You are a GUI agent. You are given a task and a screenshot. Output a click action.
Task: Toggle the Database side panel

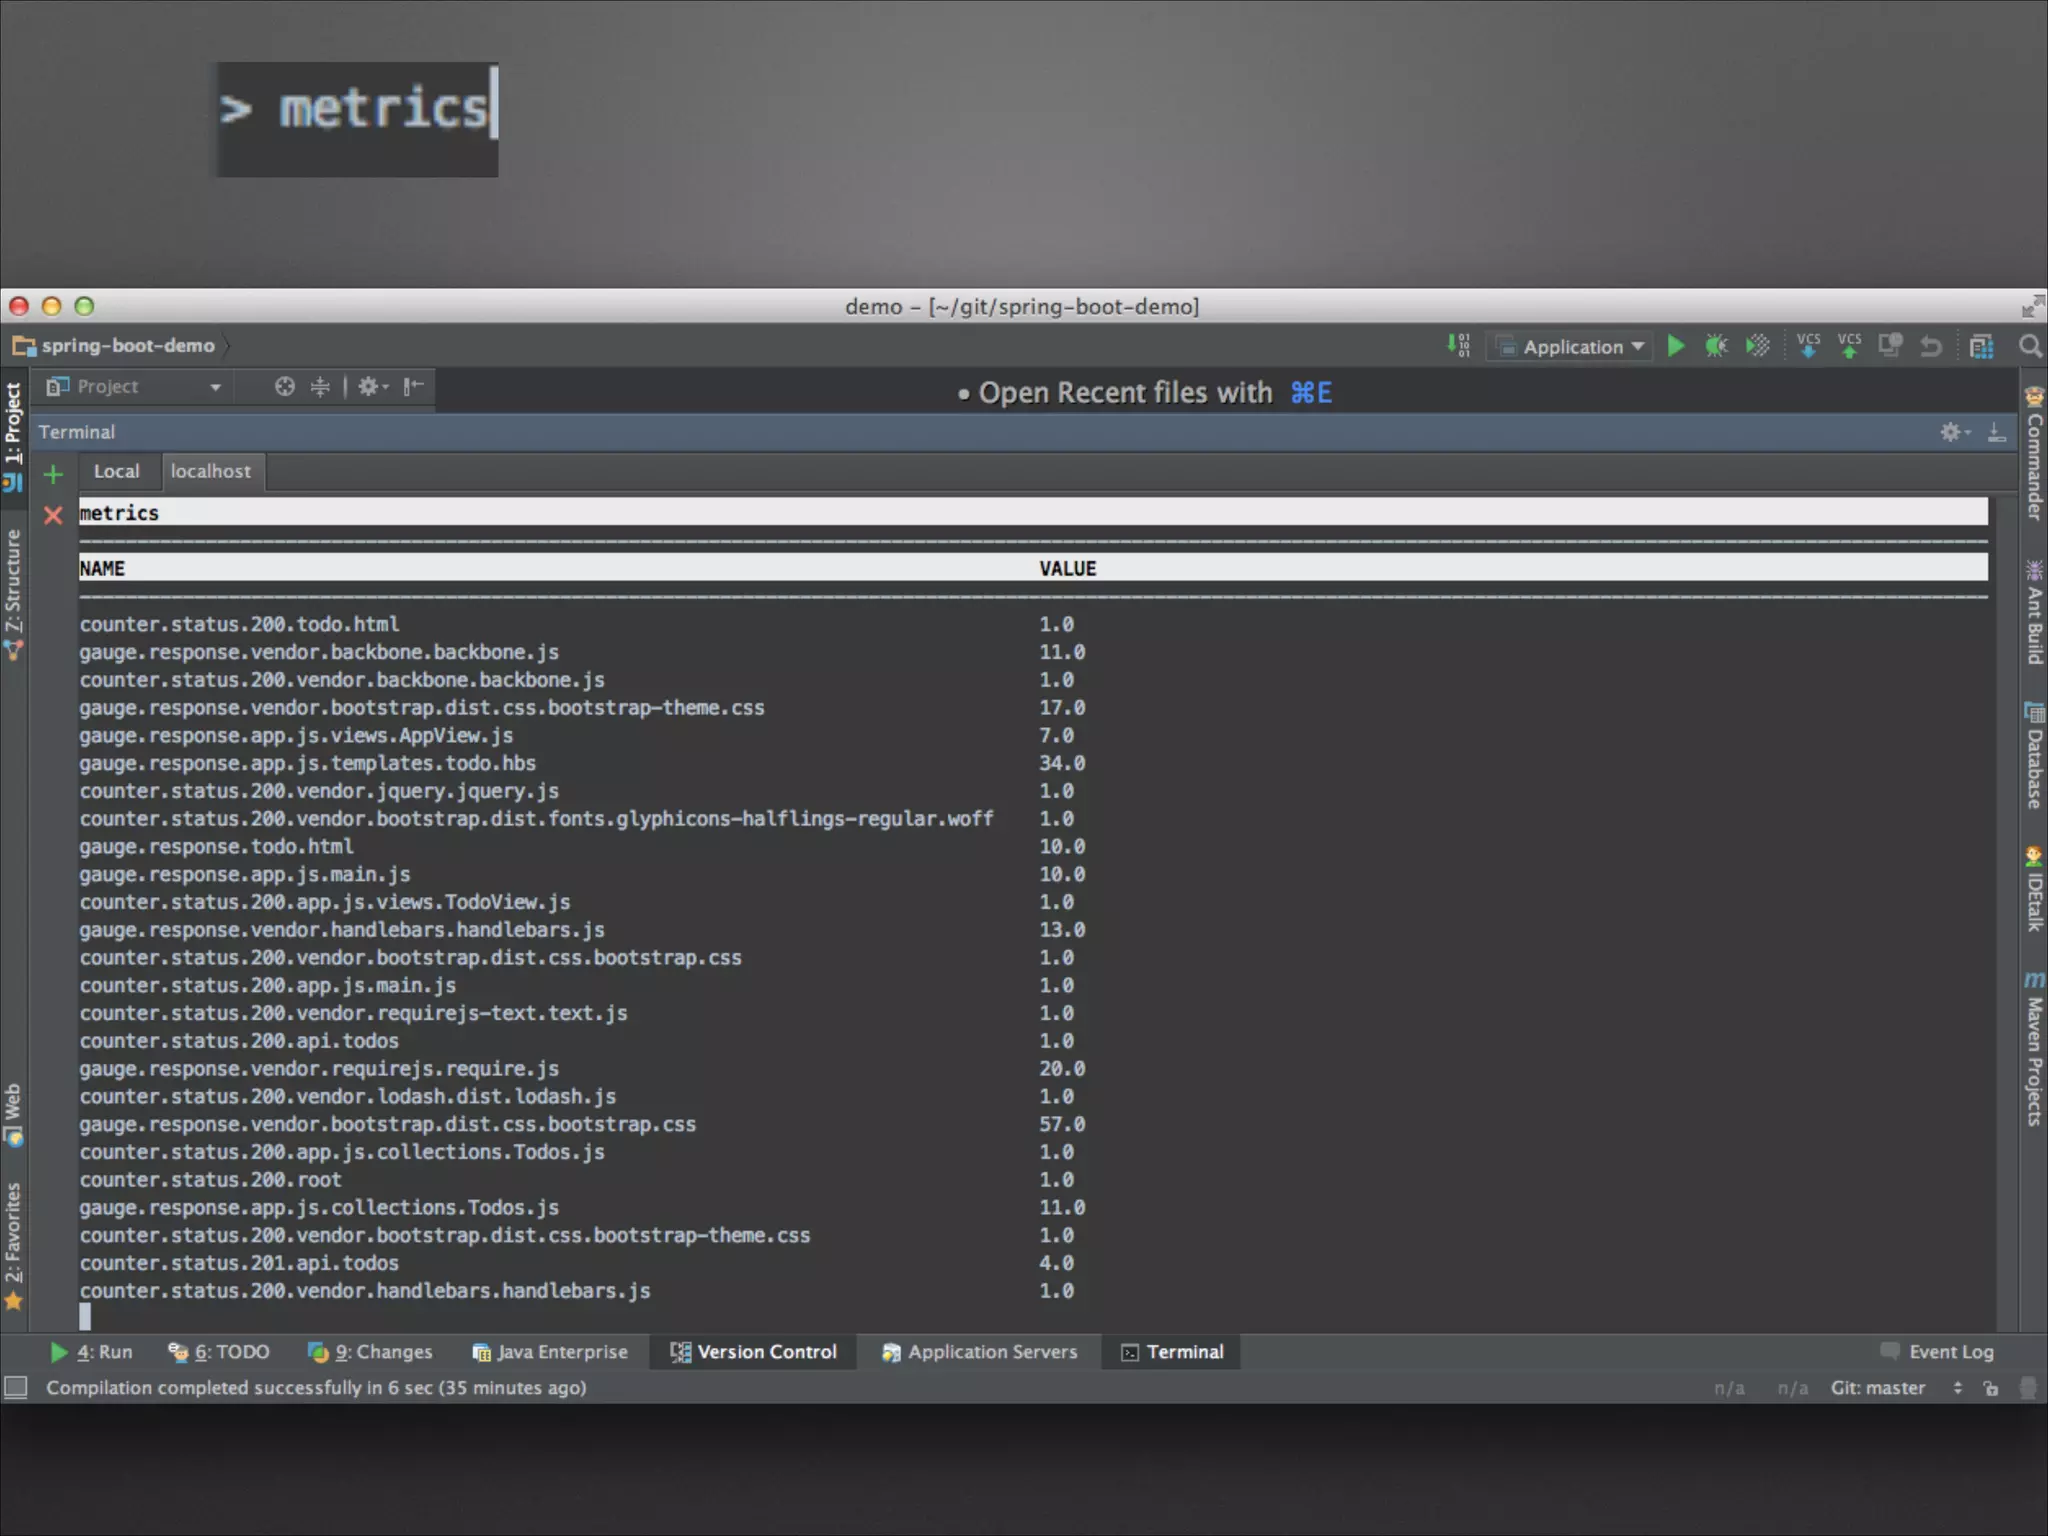pyautogui.click(x=2033, y=757)
